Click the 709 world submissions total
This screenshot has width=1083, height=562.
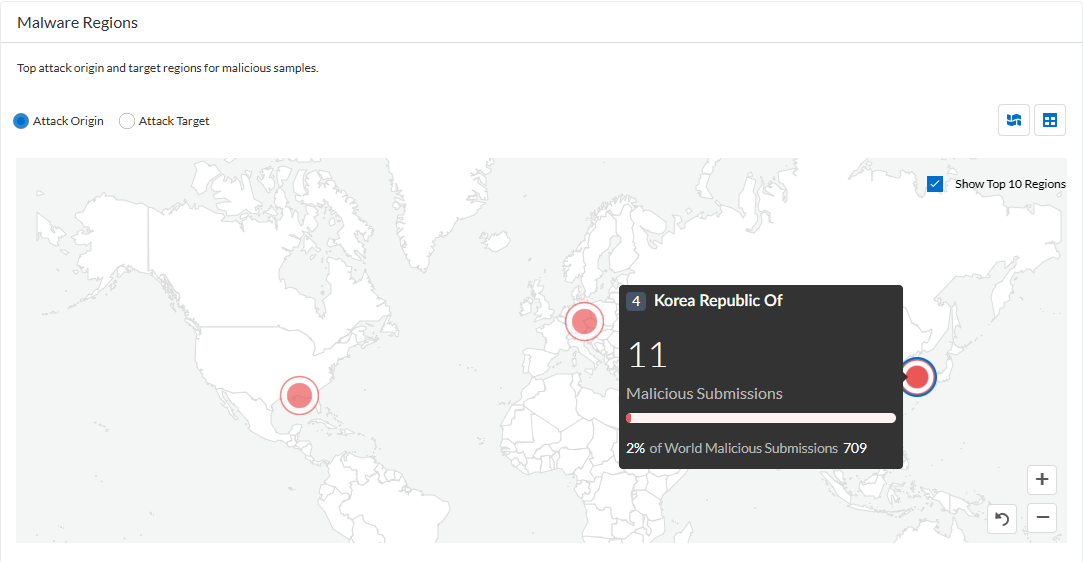[855, 448]
